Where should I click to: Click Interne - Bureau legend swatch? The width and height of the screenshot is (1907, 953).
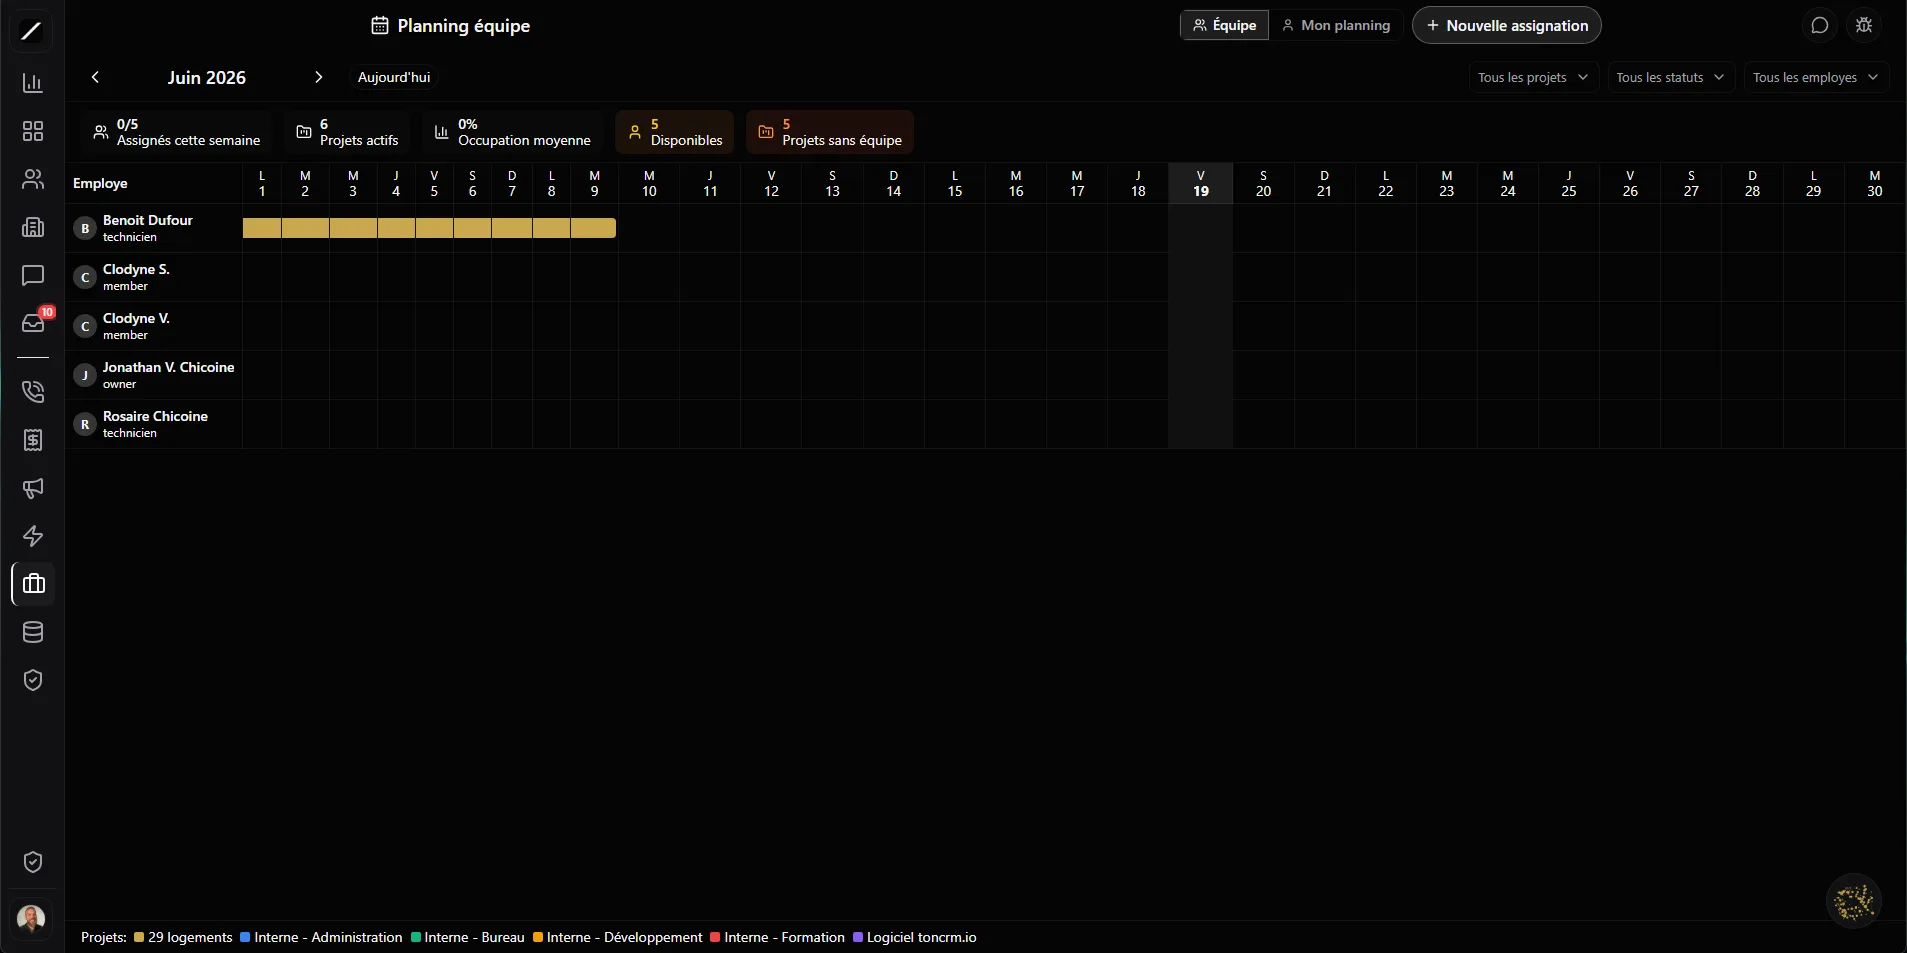(416, 937)
